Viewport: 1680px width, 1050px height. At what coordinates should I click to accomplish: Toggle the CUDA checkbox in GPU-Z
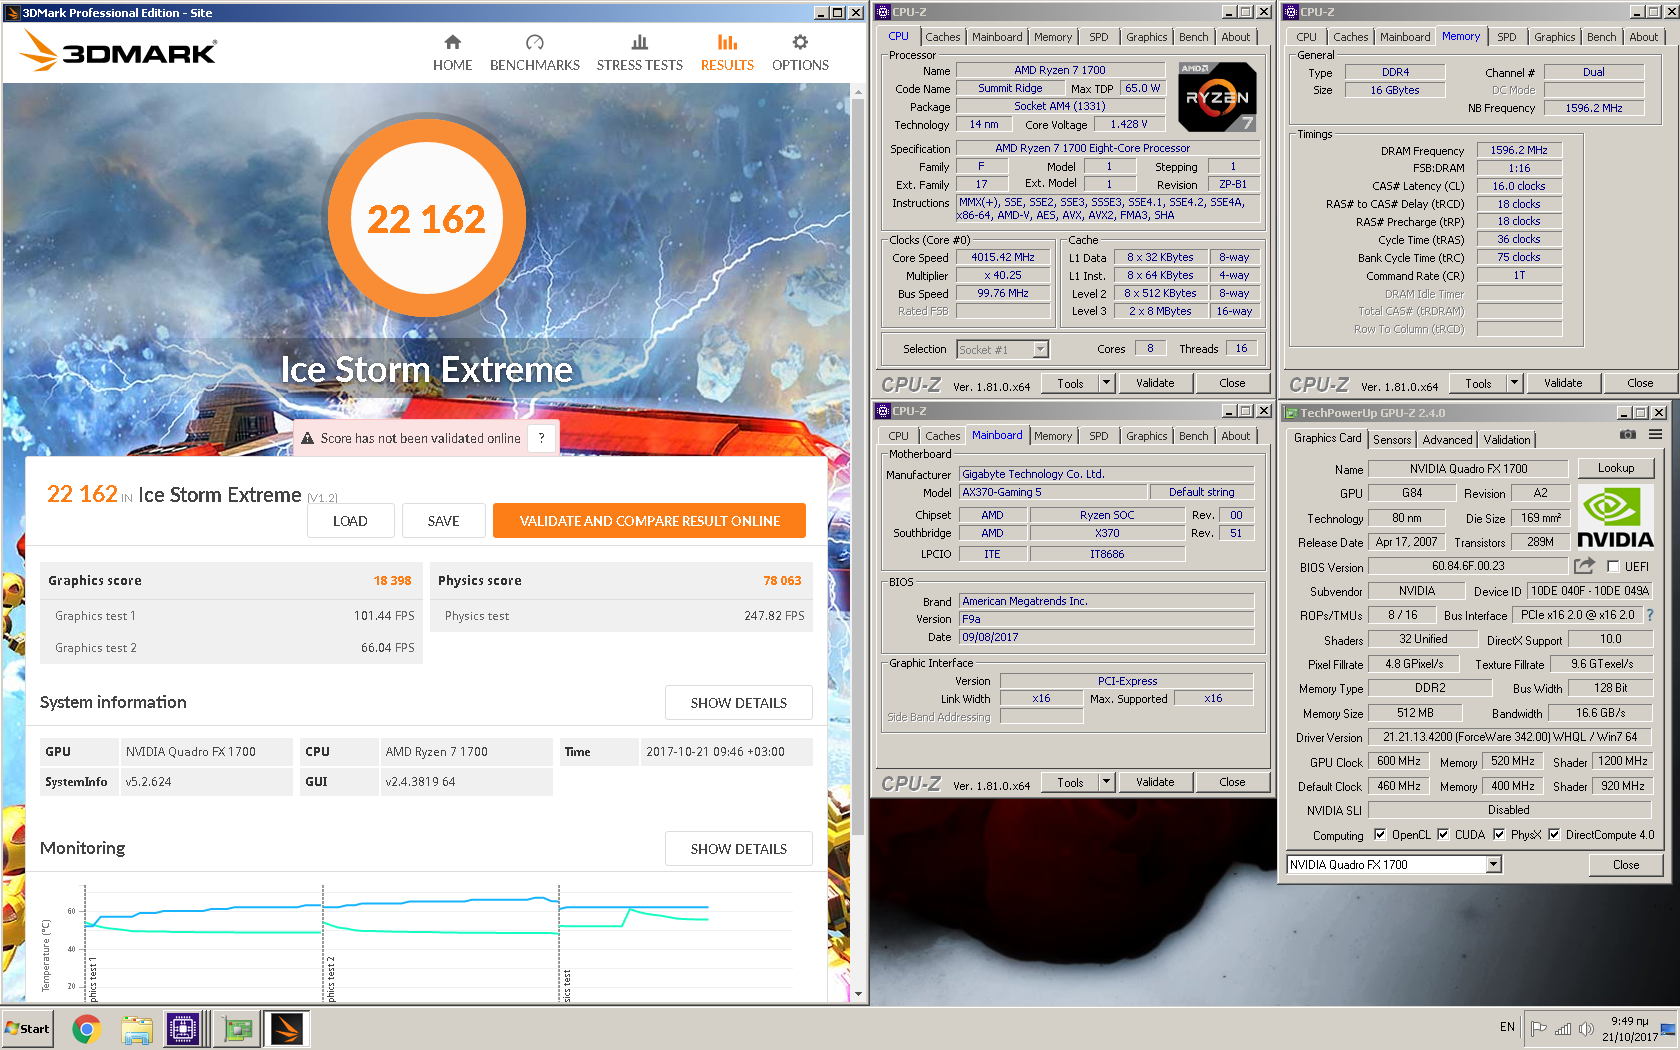coord(1443,835)
